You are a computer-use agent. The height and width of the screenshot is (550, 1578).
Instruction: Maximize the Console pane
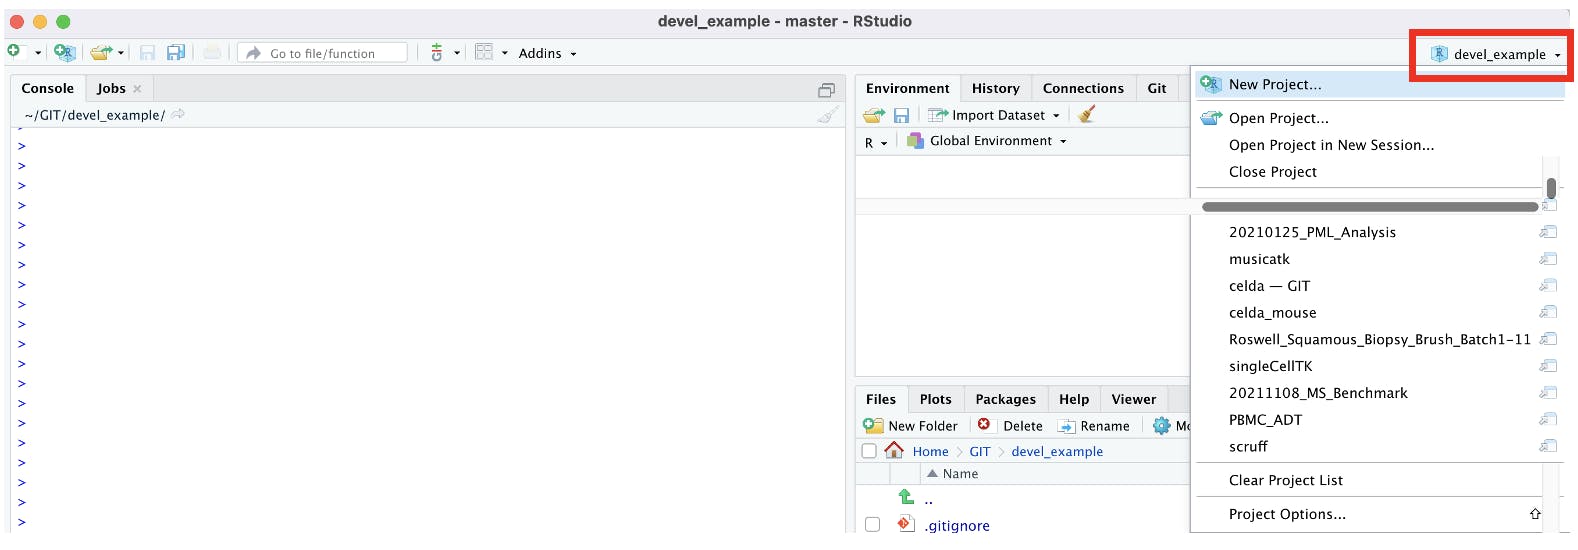pos(826,90)
